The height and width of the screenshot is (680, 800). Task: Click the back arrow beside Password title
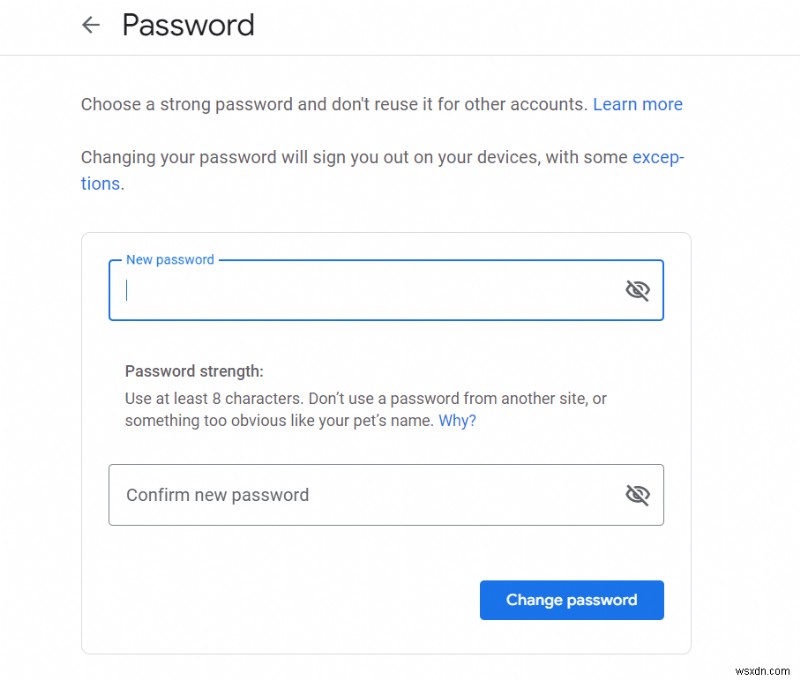pos(91,25)
